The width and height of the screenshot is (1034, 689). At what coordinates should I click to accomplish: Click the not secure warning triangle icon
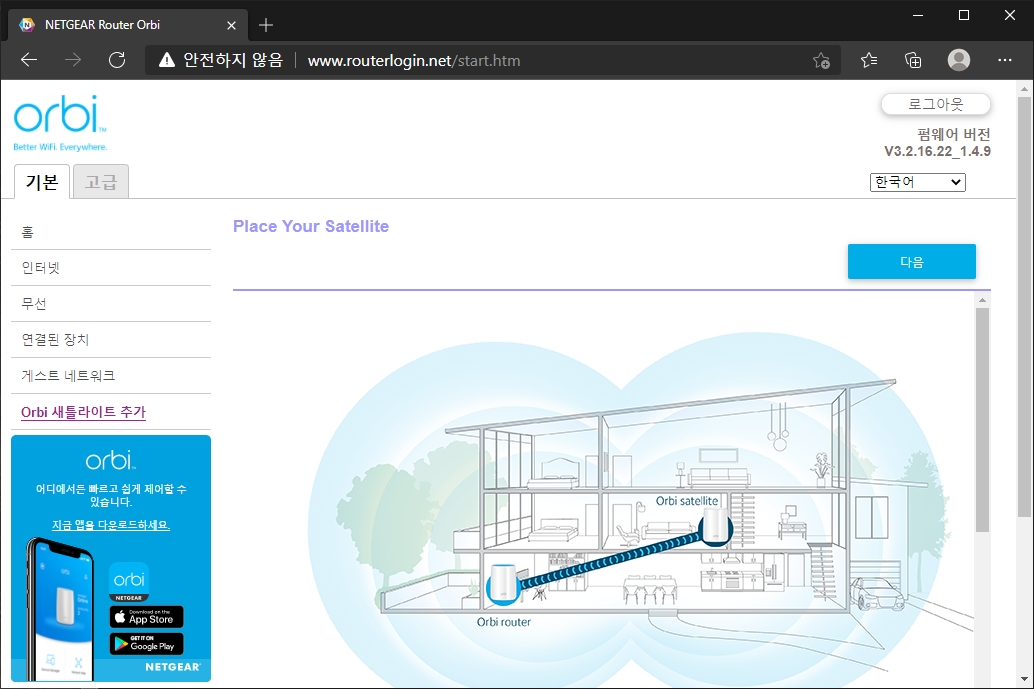coord(167,61)
